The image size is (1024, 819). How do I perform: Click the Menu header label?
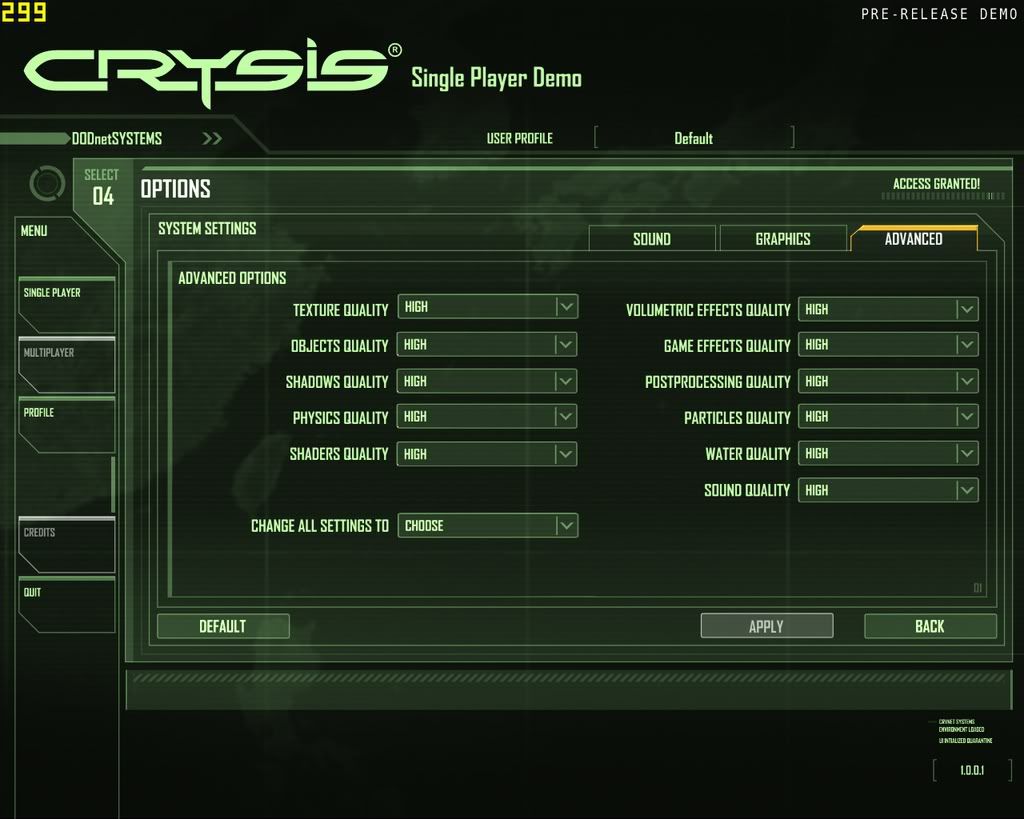[34, 231]
